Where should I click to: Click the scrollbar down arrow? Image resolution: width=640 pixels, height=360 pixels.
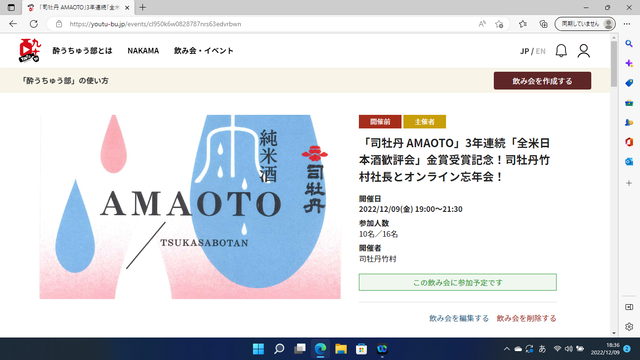613,333
